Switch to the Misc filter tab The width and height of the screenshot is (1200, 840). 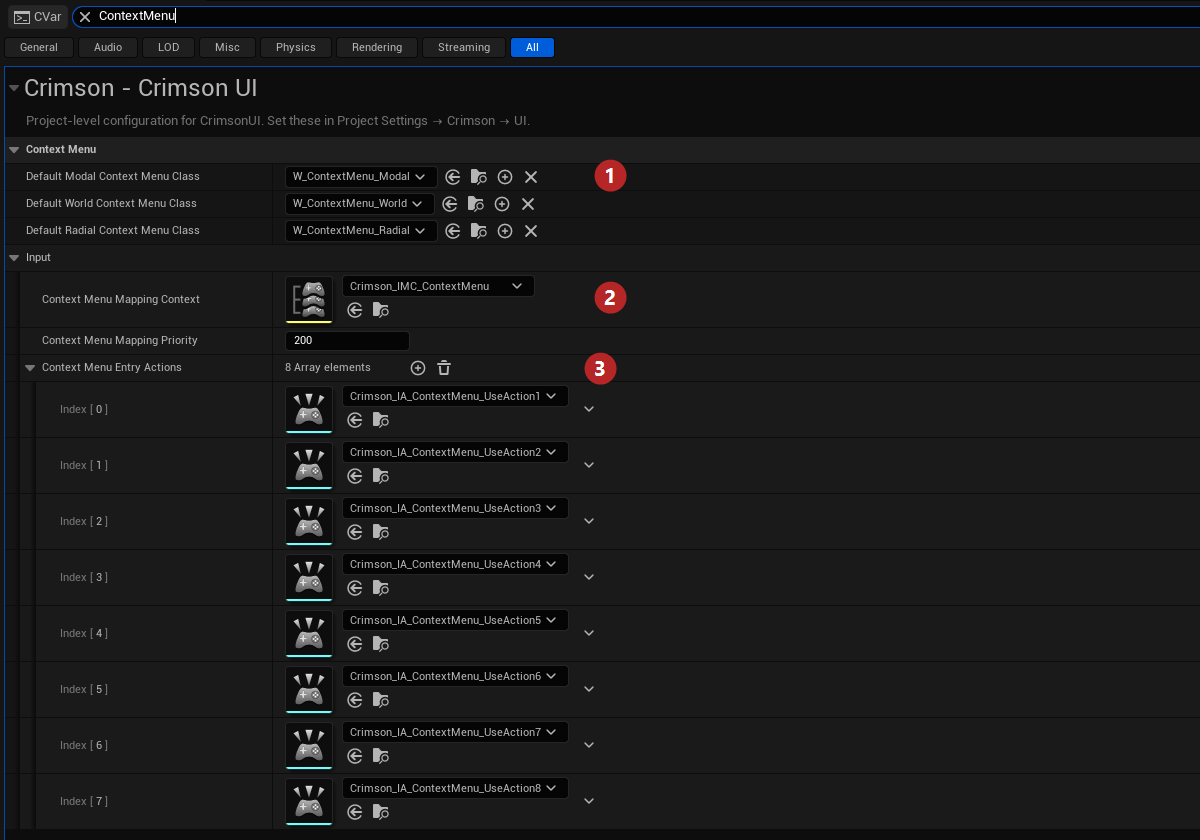(x=228, y=47)
